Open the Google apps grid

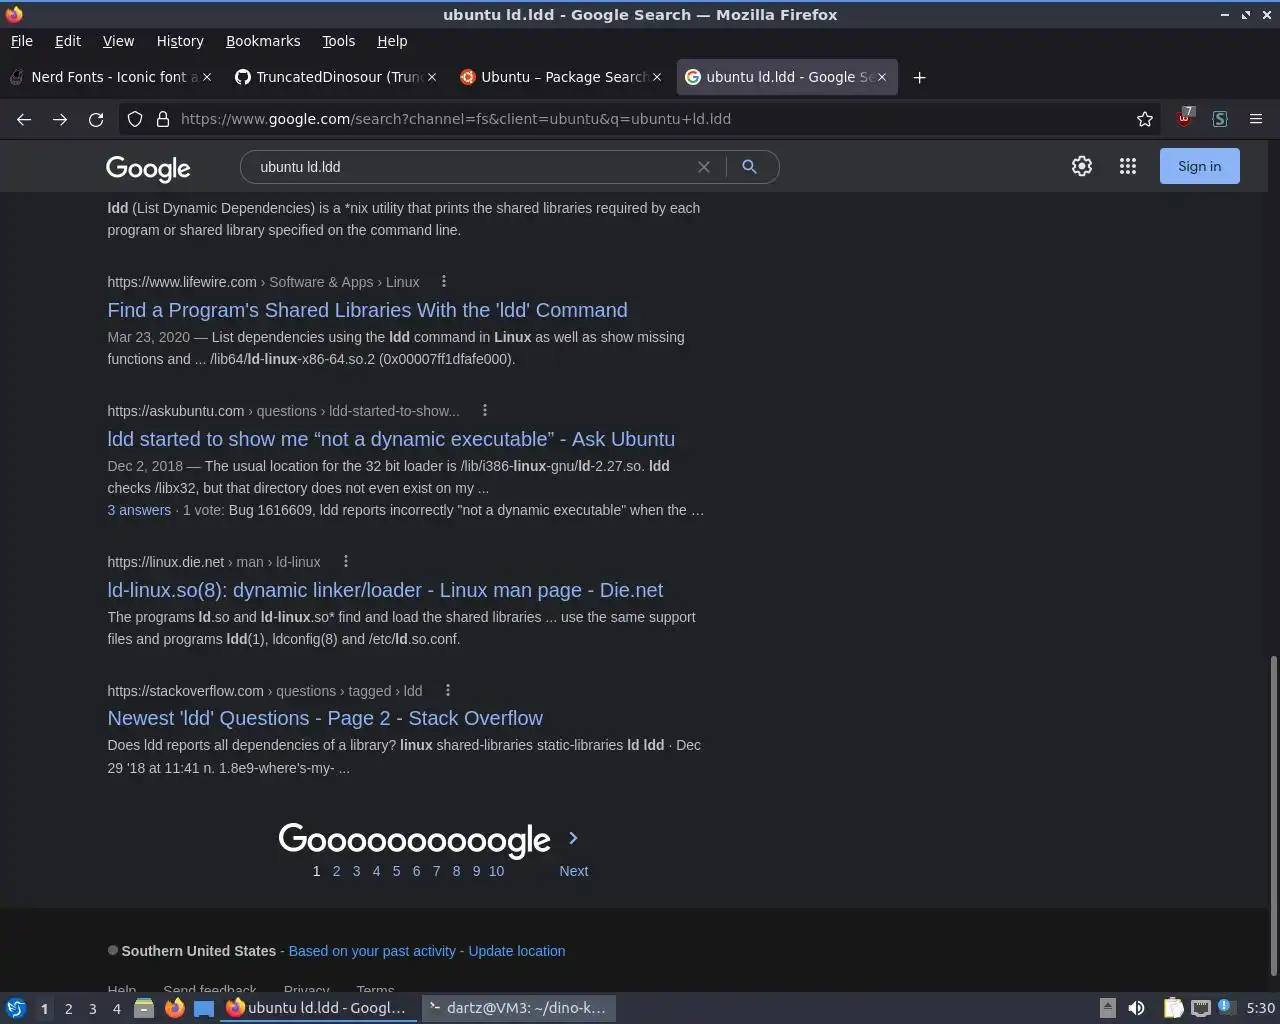[1128, 166]
